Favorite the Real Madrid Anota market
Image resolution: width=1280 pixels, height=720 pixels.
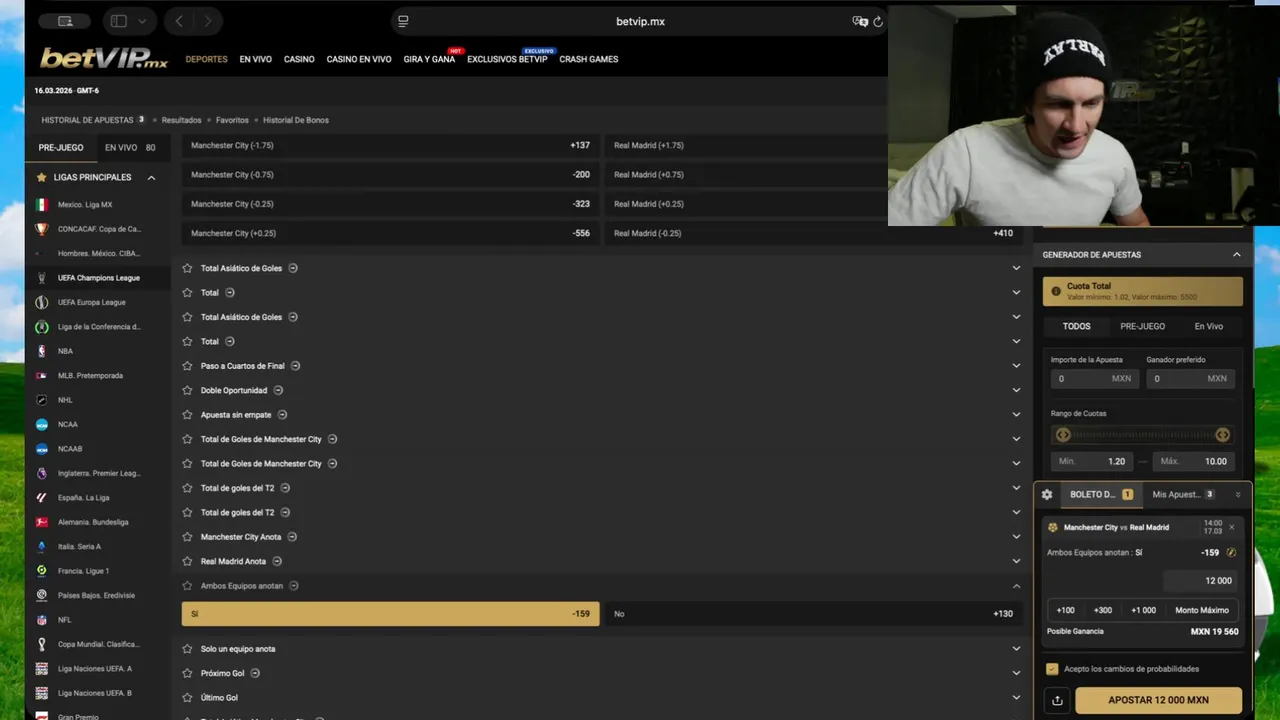(188, 561)
